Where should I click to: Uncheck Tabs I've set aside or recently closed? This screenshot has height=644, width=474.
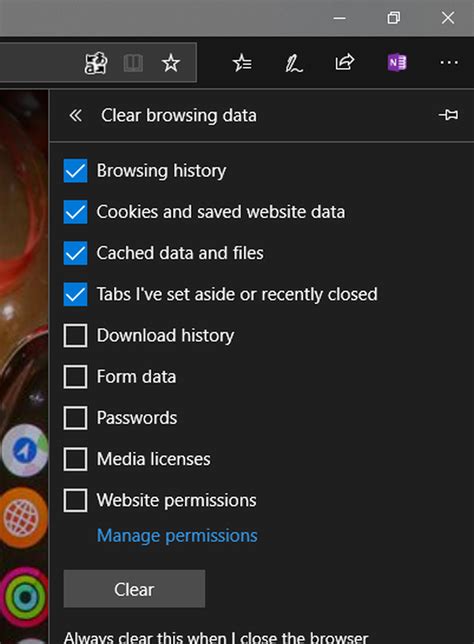coord(75,294)
